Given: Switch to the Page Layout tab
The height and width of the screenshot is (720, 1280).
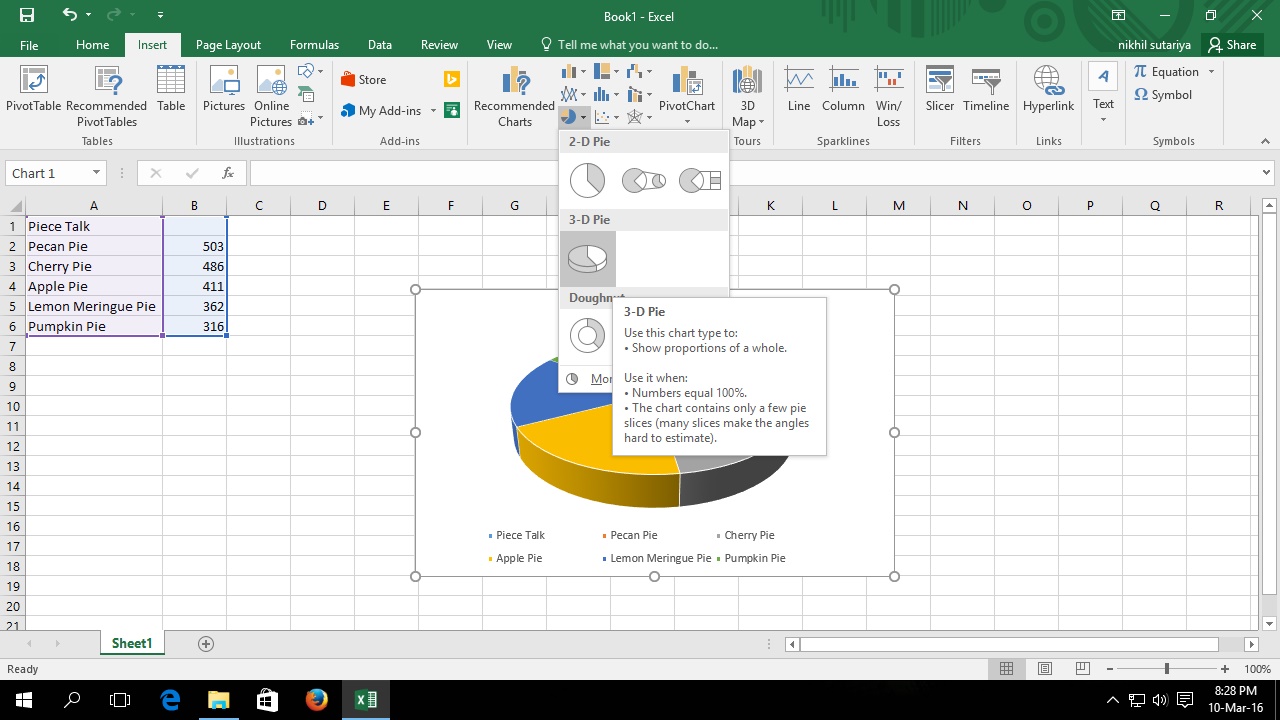Looking at the screenshot, I should (228, 45).
